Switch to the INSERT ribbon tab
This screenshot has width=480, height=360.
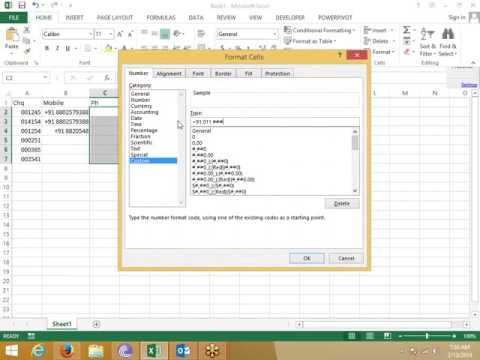tap(74, 17)
